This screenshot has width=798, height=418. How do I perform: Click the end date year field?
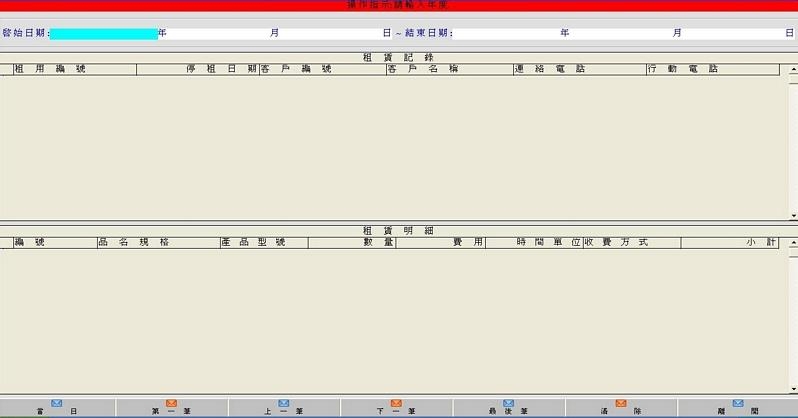(508, 33)
